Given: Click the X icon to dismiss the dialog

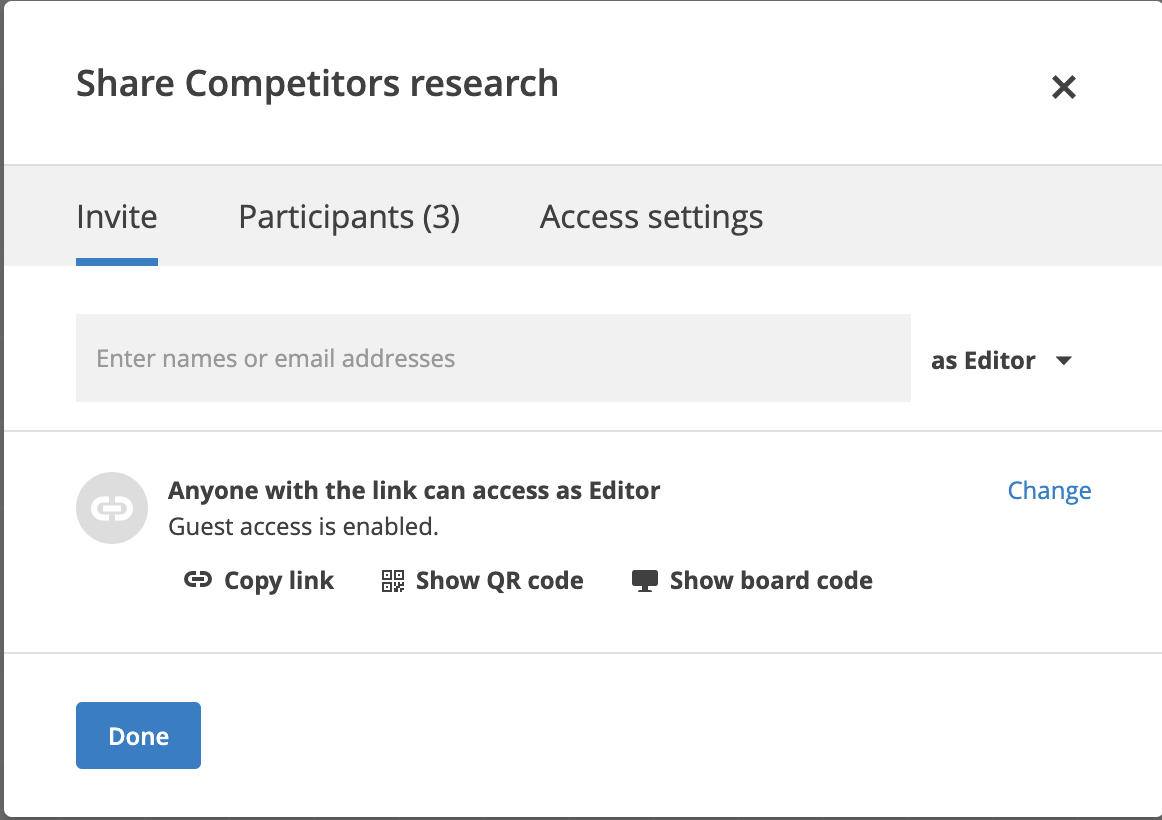Looking at the screenshot, I should click(1063, 88).
